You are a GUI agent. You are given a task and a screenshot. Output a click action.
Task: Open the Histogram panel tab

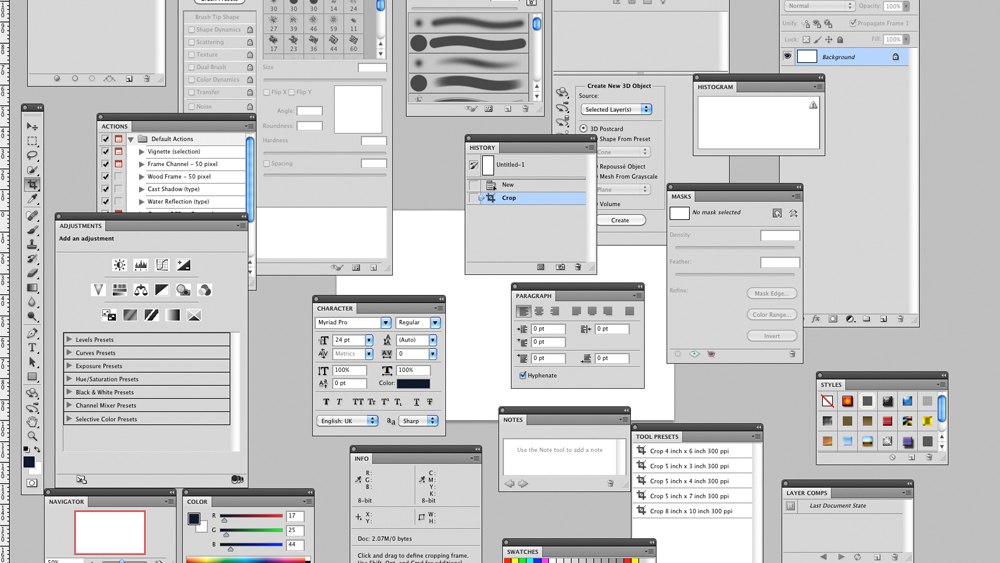point(715,87)
